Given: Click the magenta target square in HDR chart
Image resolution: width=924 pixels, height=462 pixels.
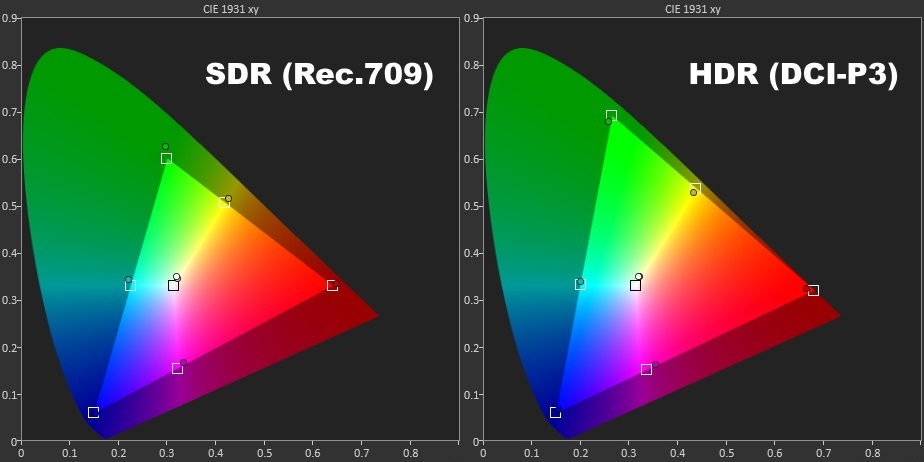Looking at the screenshot, I should [x=646, y=369].
